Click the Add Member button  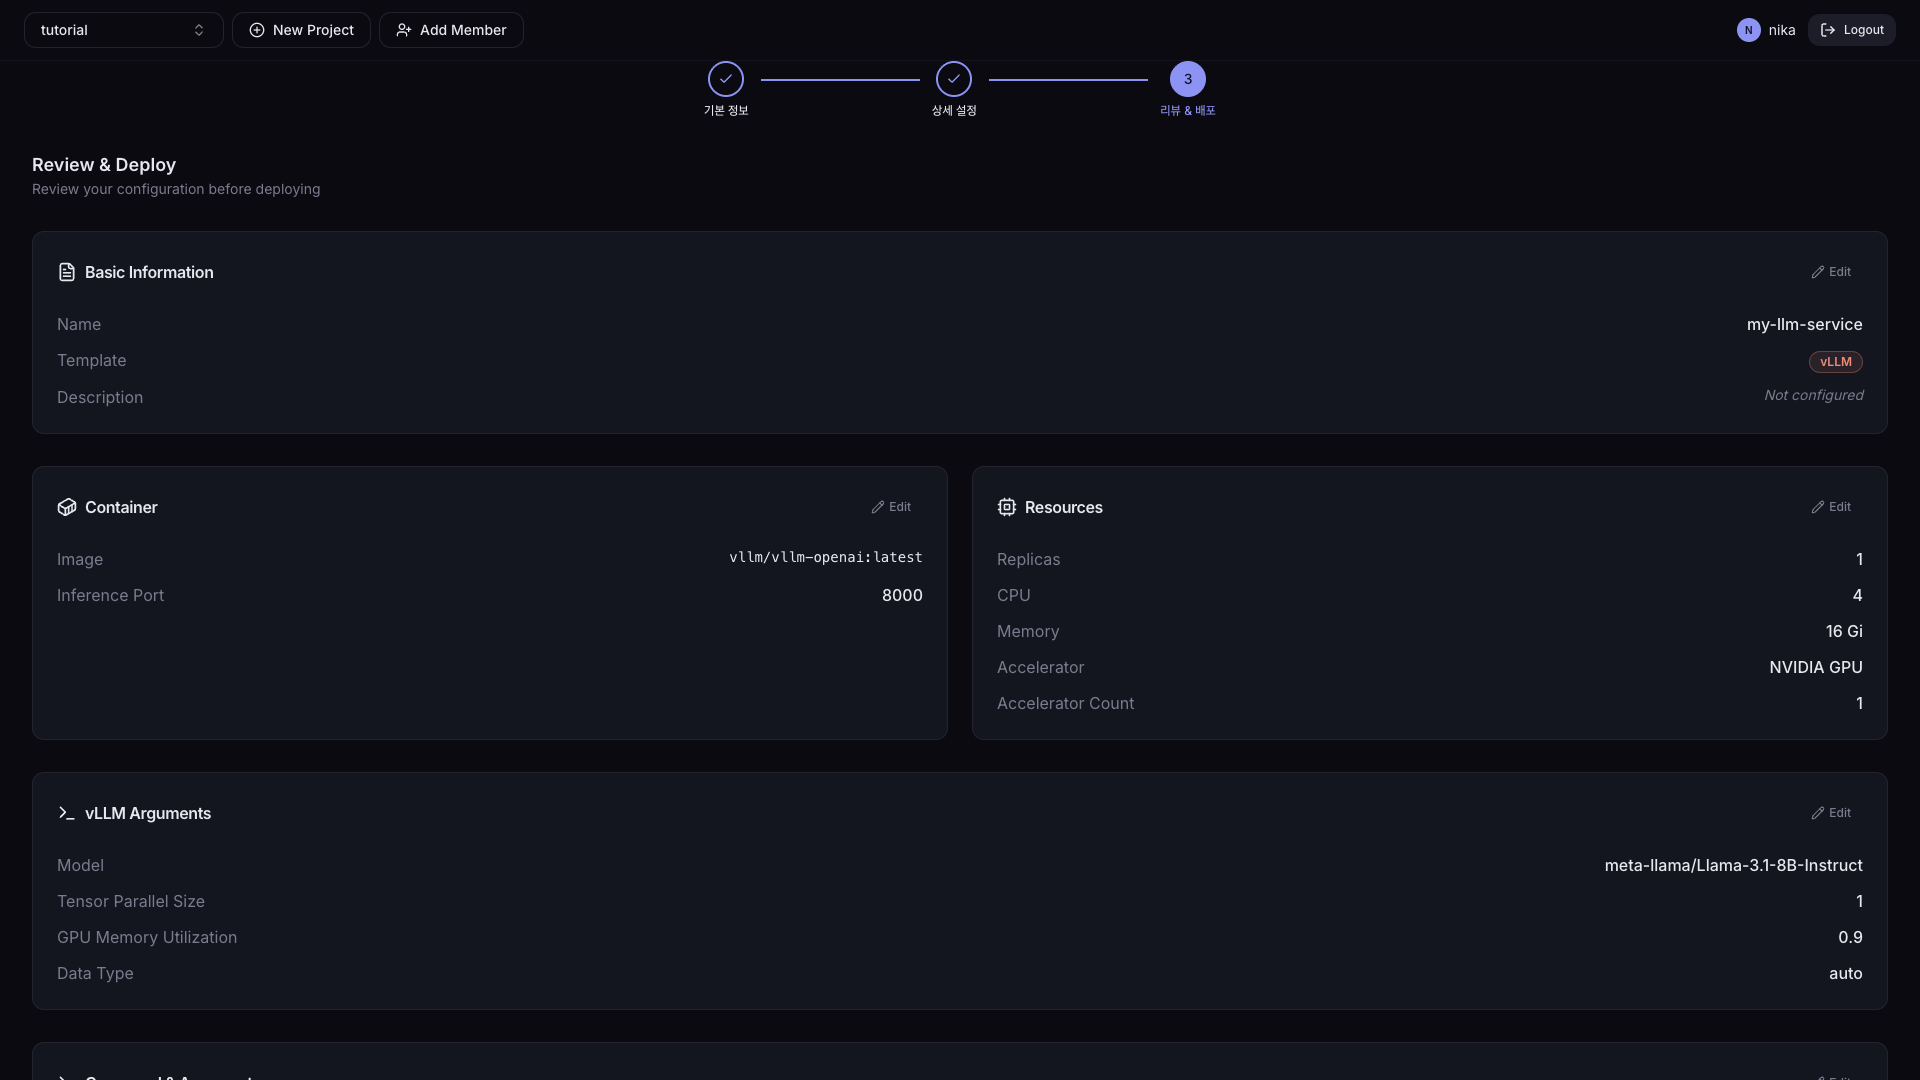point(451,30)
